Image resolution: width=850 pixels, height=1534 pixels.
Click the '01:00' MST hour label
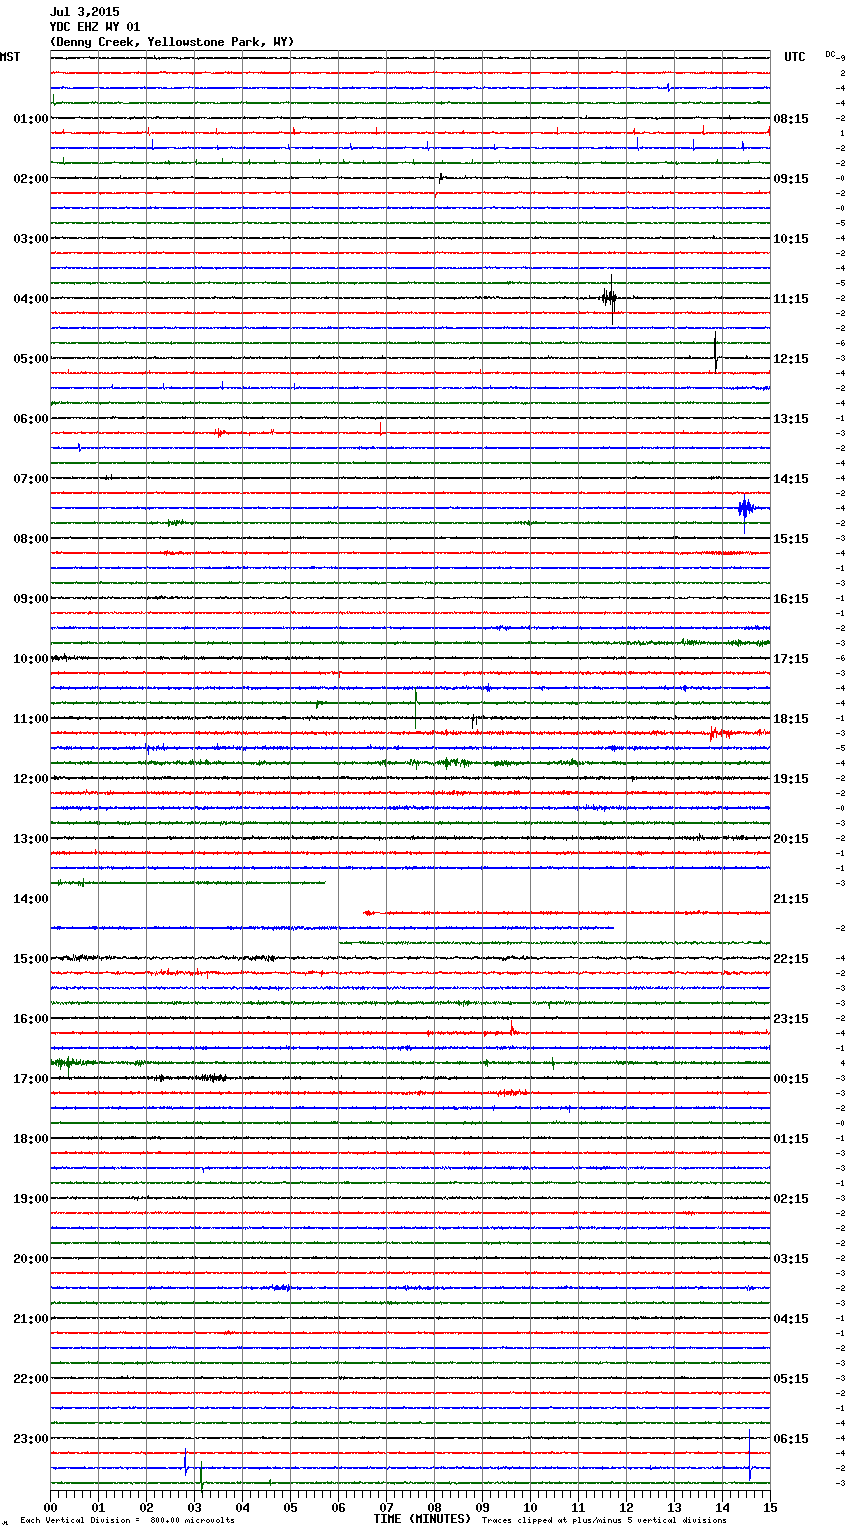31,119
